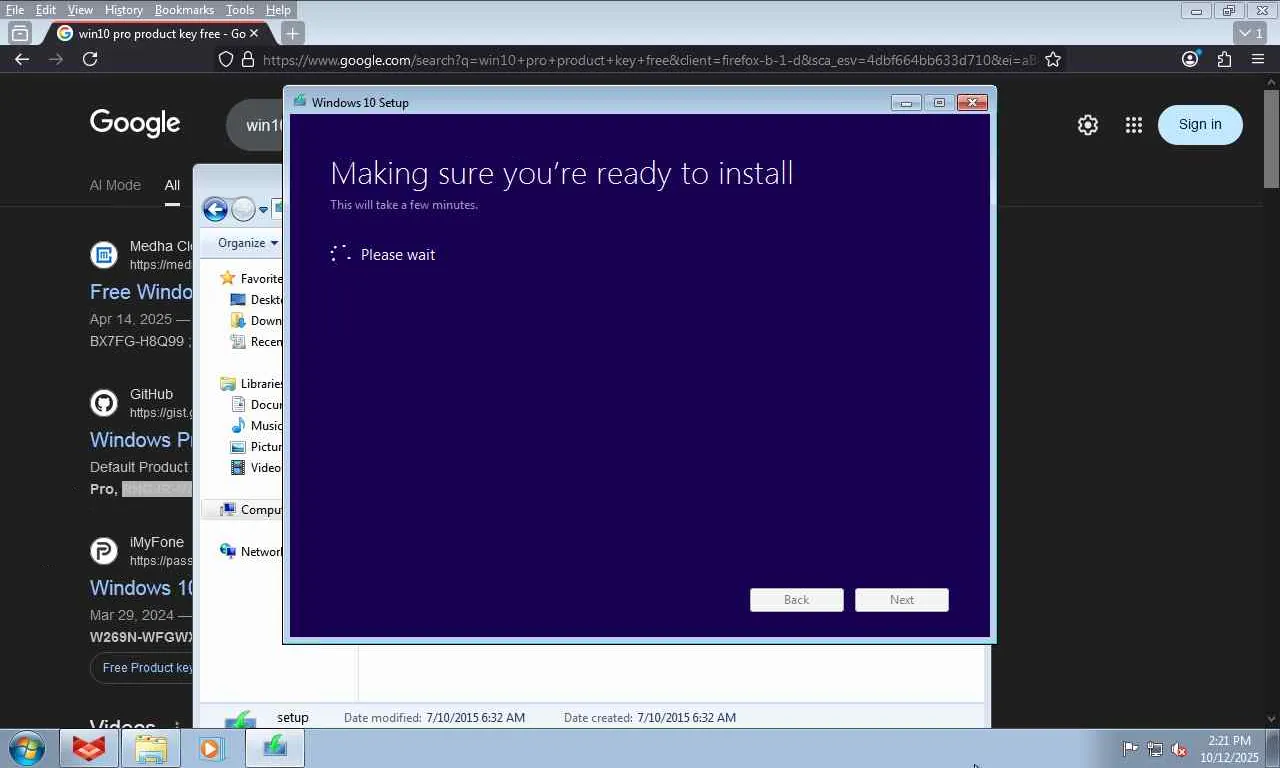
Task: Open the View menu in Firefox
Action: coord(80,10)
